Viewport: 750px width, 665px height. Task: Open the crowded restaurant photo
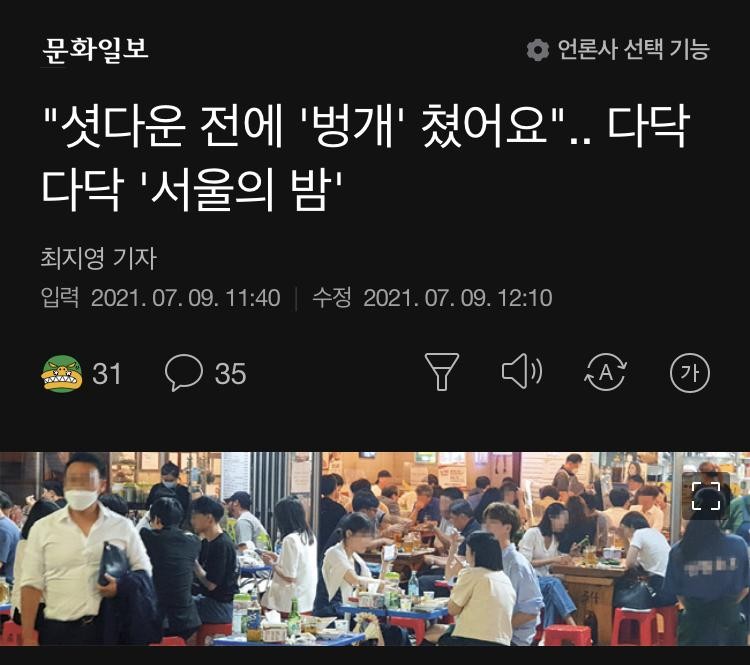(x=375, y=549)
